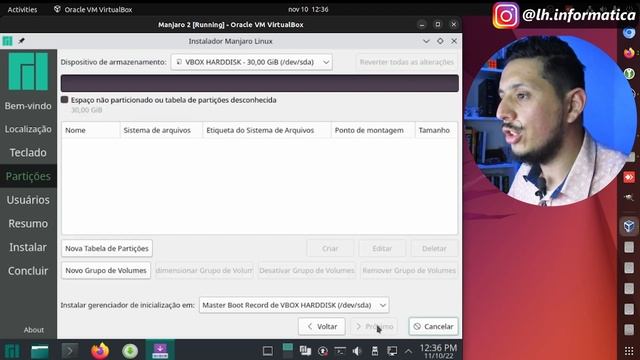Open the red arrow app in Ubuntu dock

click(629, 177)
